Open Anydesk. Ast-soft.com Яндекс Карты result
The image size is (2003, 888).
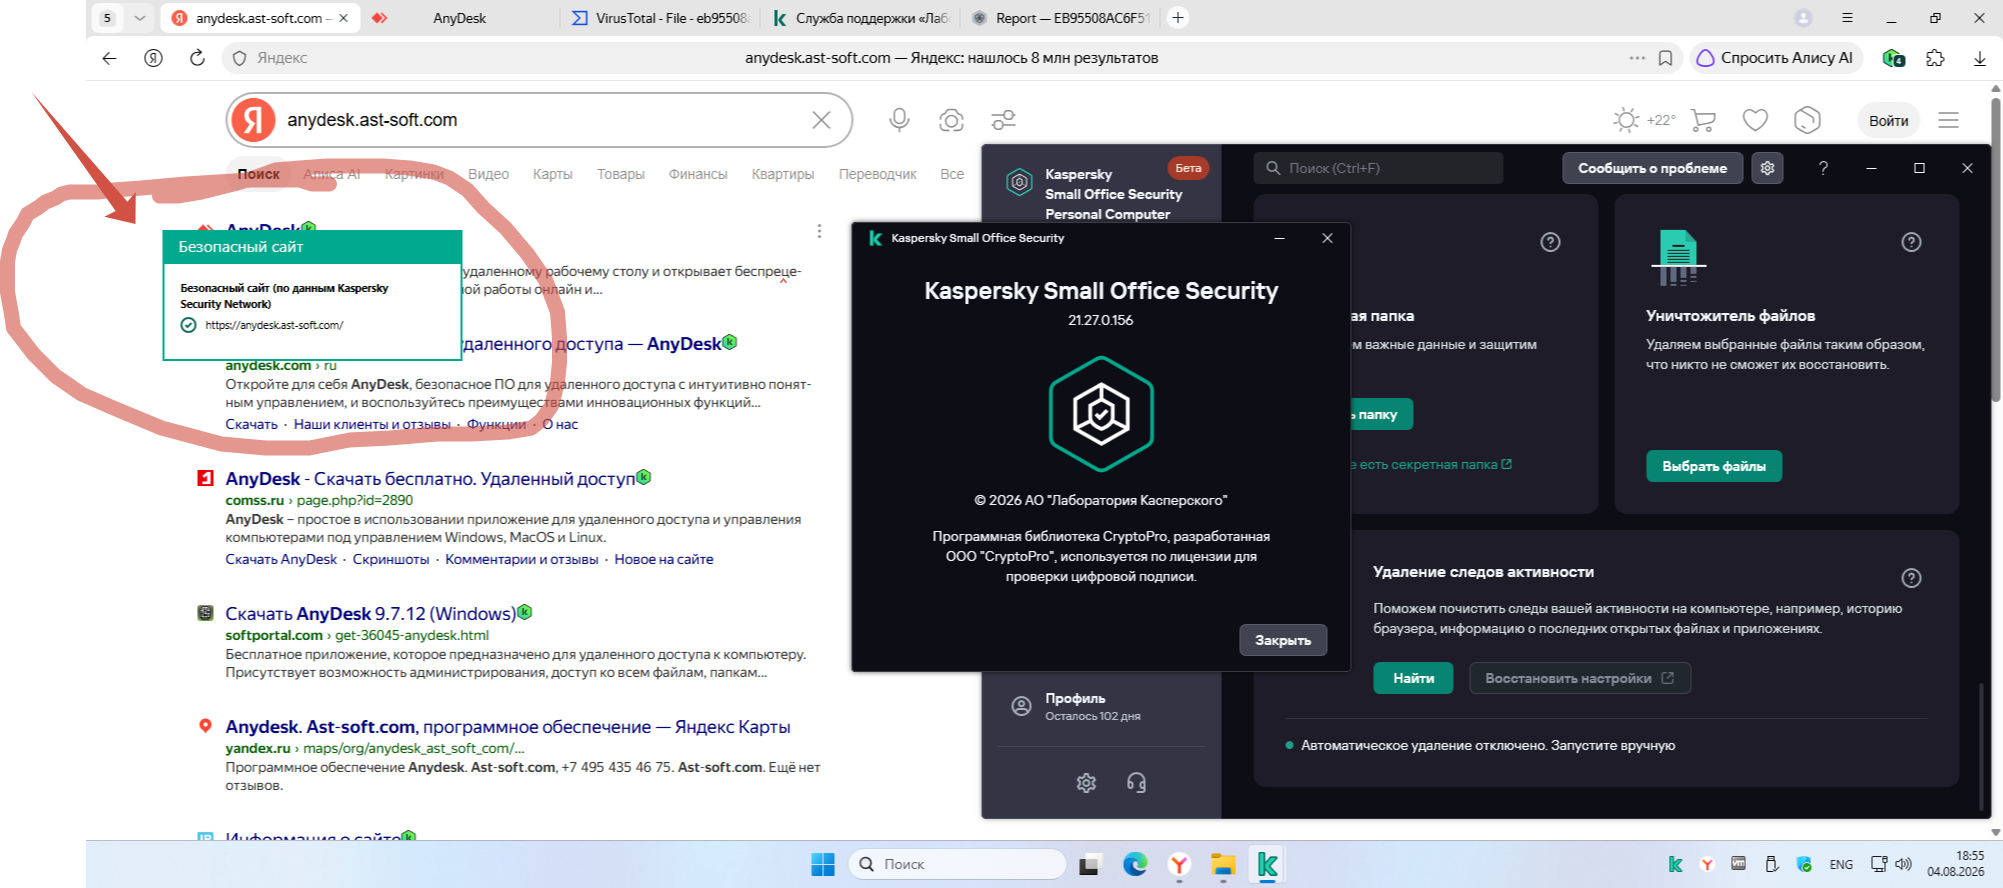tap(508, 727)
